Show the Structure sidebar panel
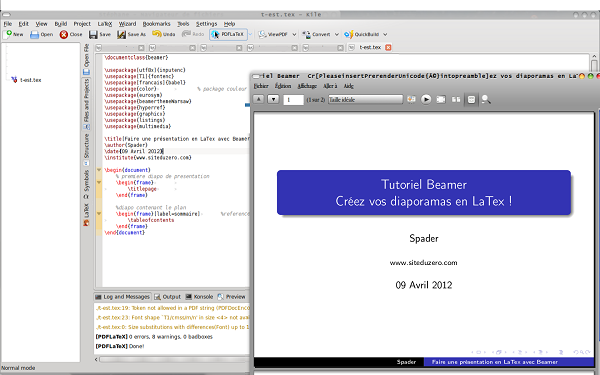This screenshot has height=375, width=600. pyautogui.click(x=86, y=149)
